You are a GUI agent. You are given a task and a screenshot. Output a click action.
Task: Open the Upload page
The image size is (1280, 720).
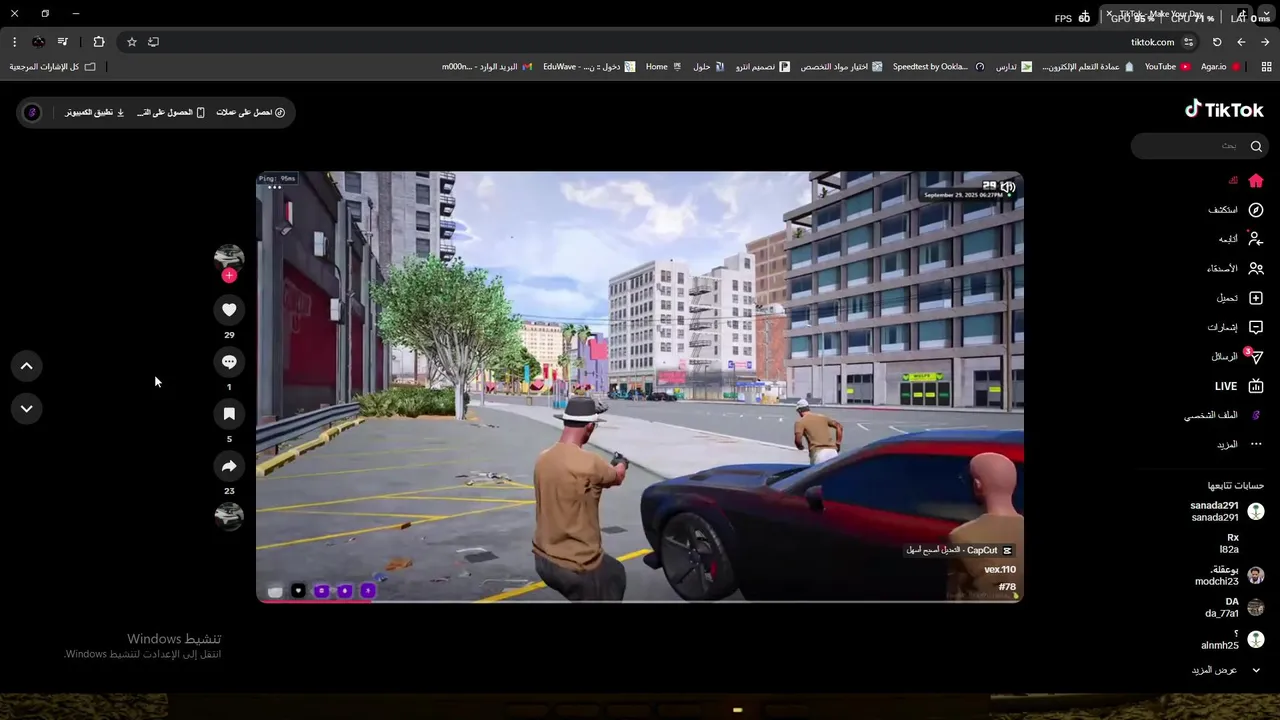coord(1240,298)
